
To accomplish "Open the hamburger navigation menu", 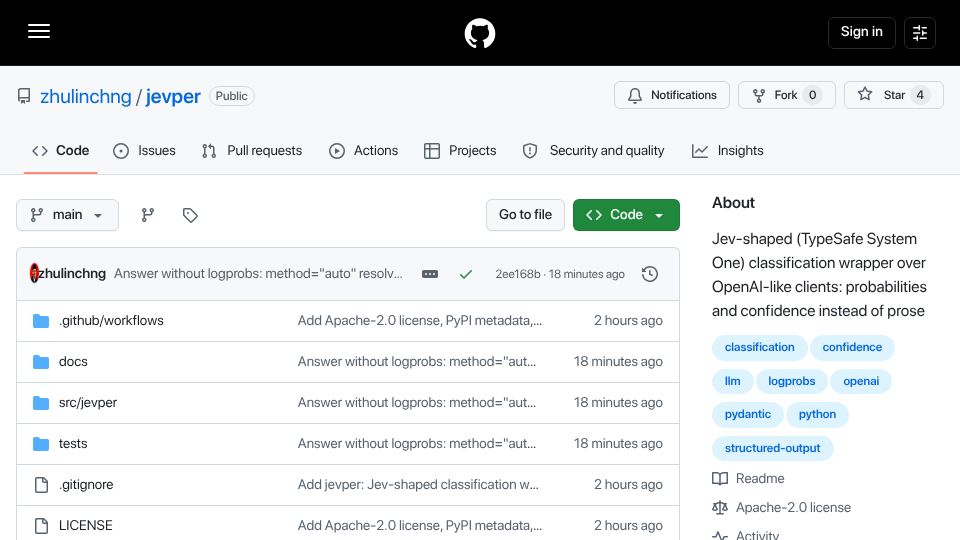I will pos(39,31).
